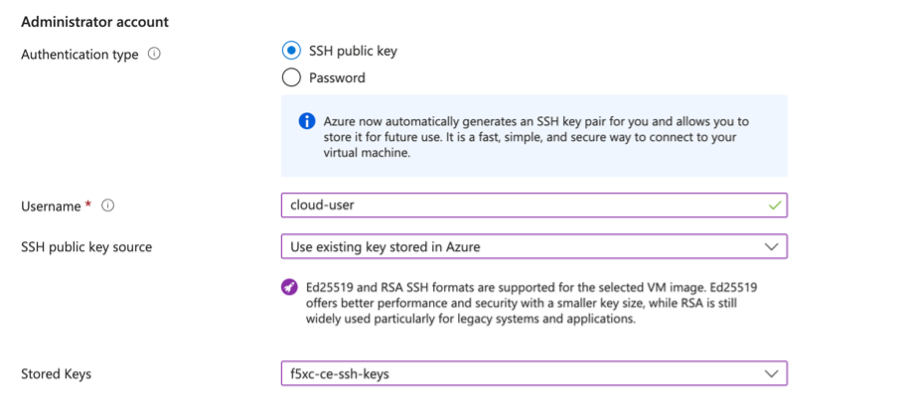910x412 pixels.
Task: Click the 'SSH public key source' label
Action: pos(86,246)
